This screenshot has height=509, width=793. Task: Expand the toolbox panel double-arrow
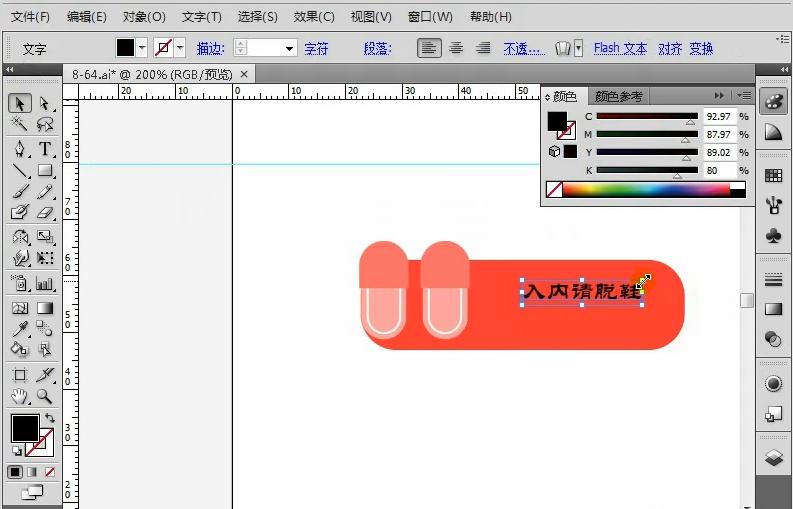pyautogui.click(x=9, y=69)
